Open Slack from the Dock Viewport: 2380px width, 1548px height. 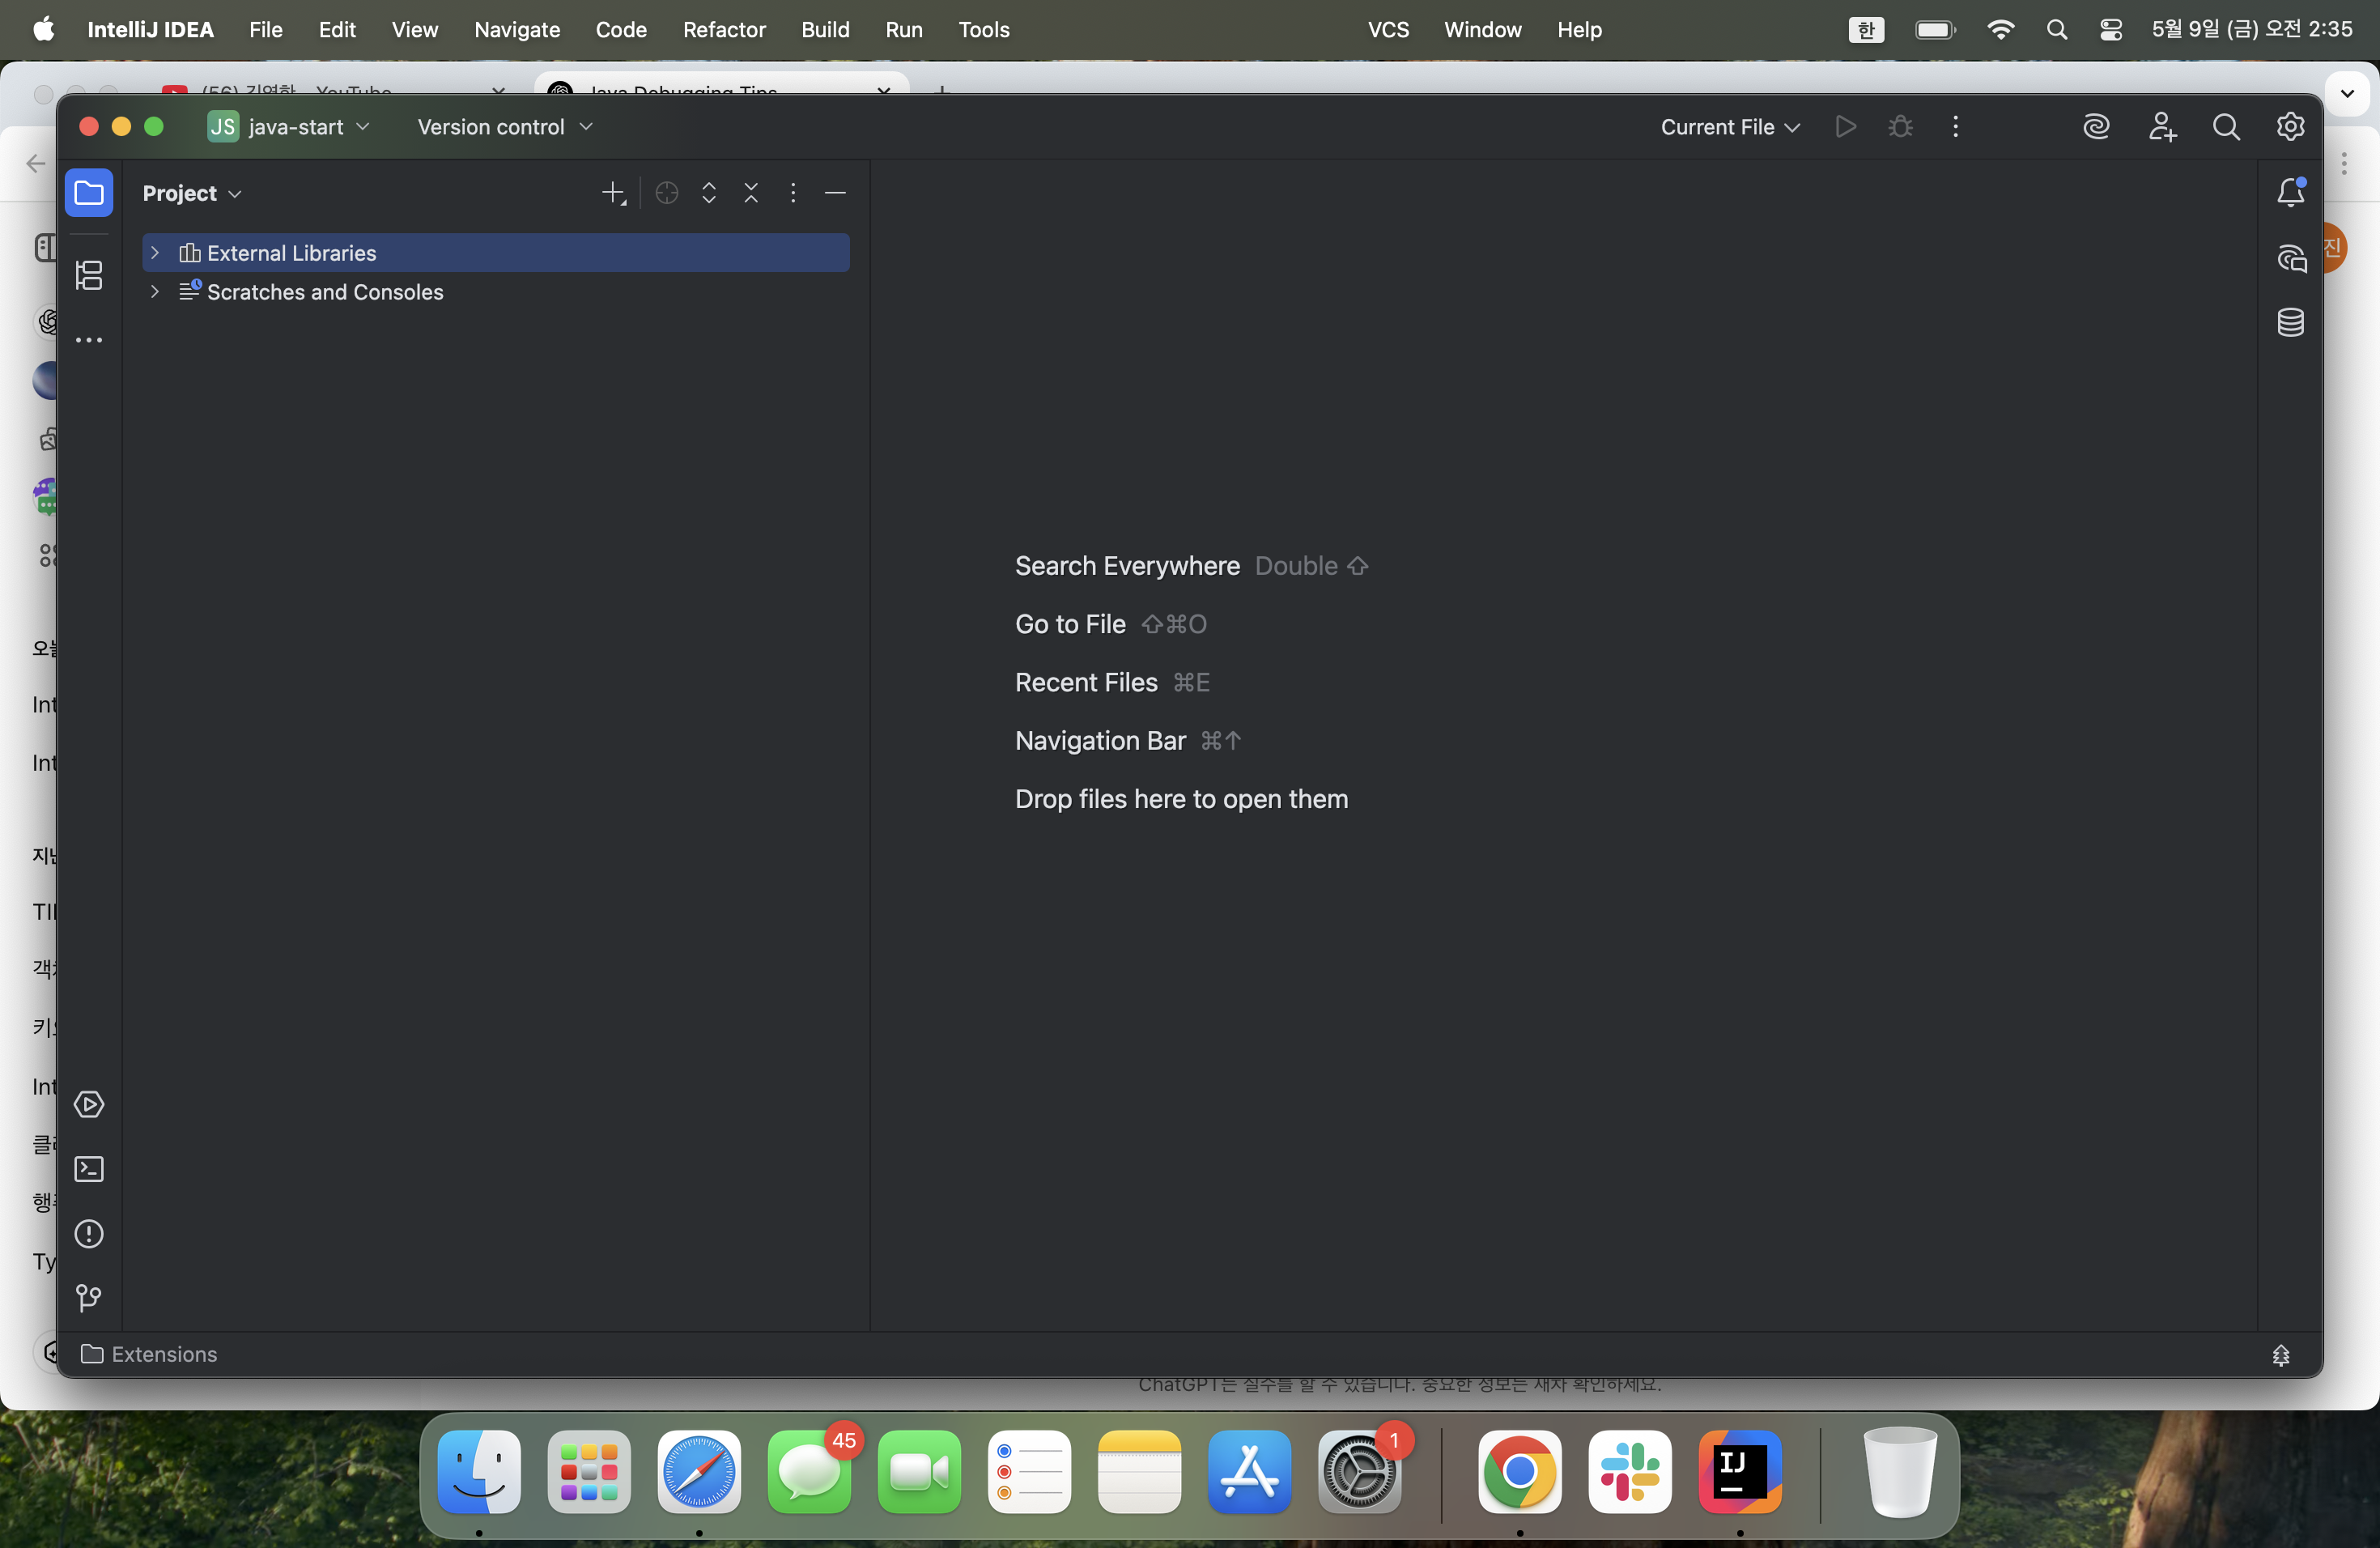[1629, 1471]
